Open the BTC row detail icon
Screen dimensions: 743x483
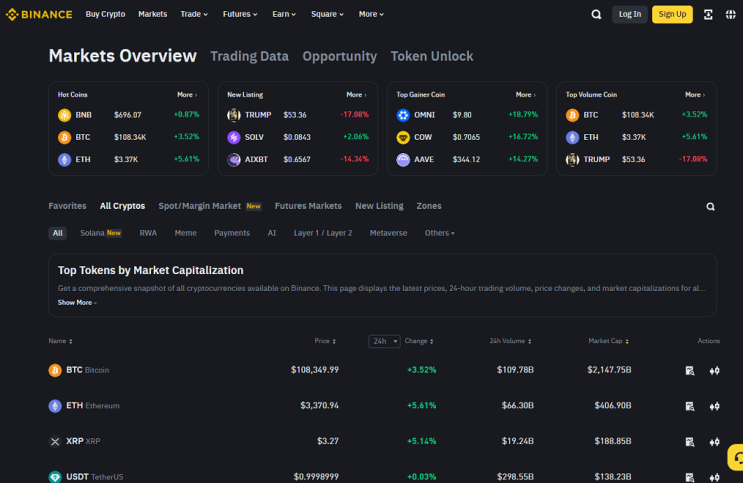(x=690, y=371)
